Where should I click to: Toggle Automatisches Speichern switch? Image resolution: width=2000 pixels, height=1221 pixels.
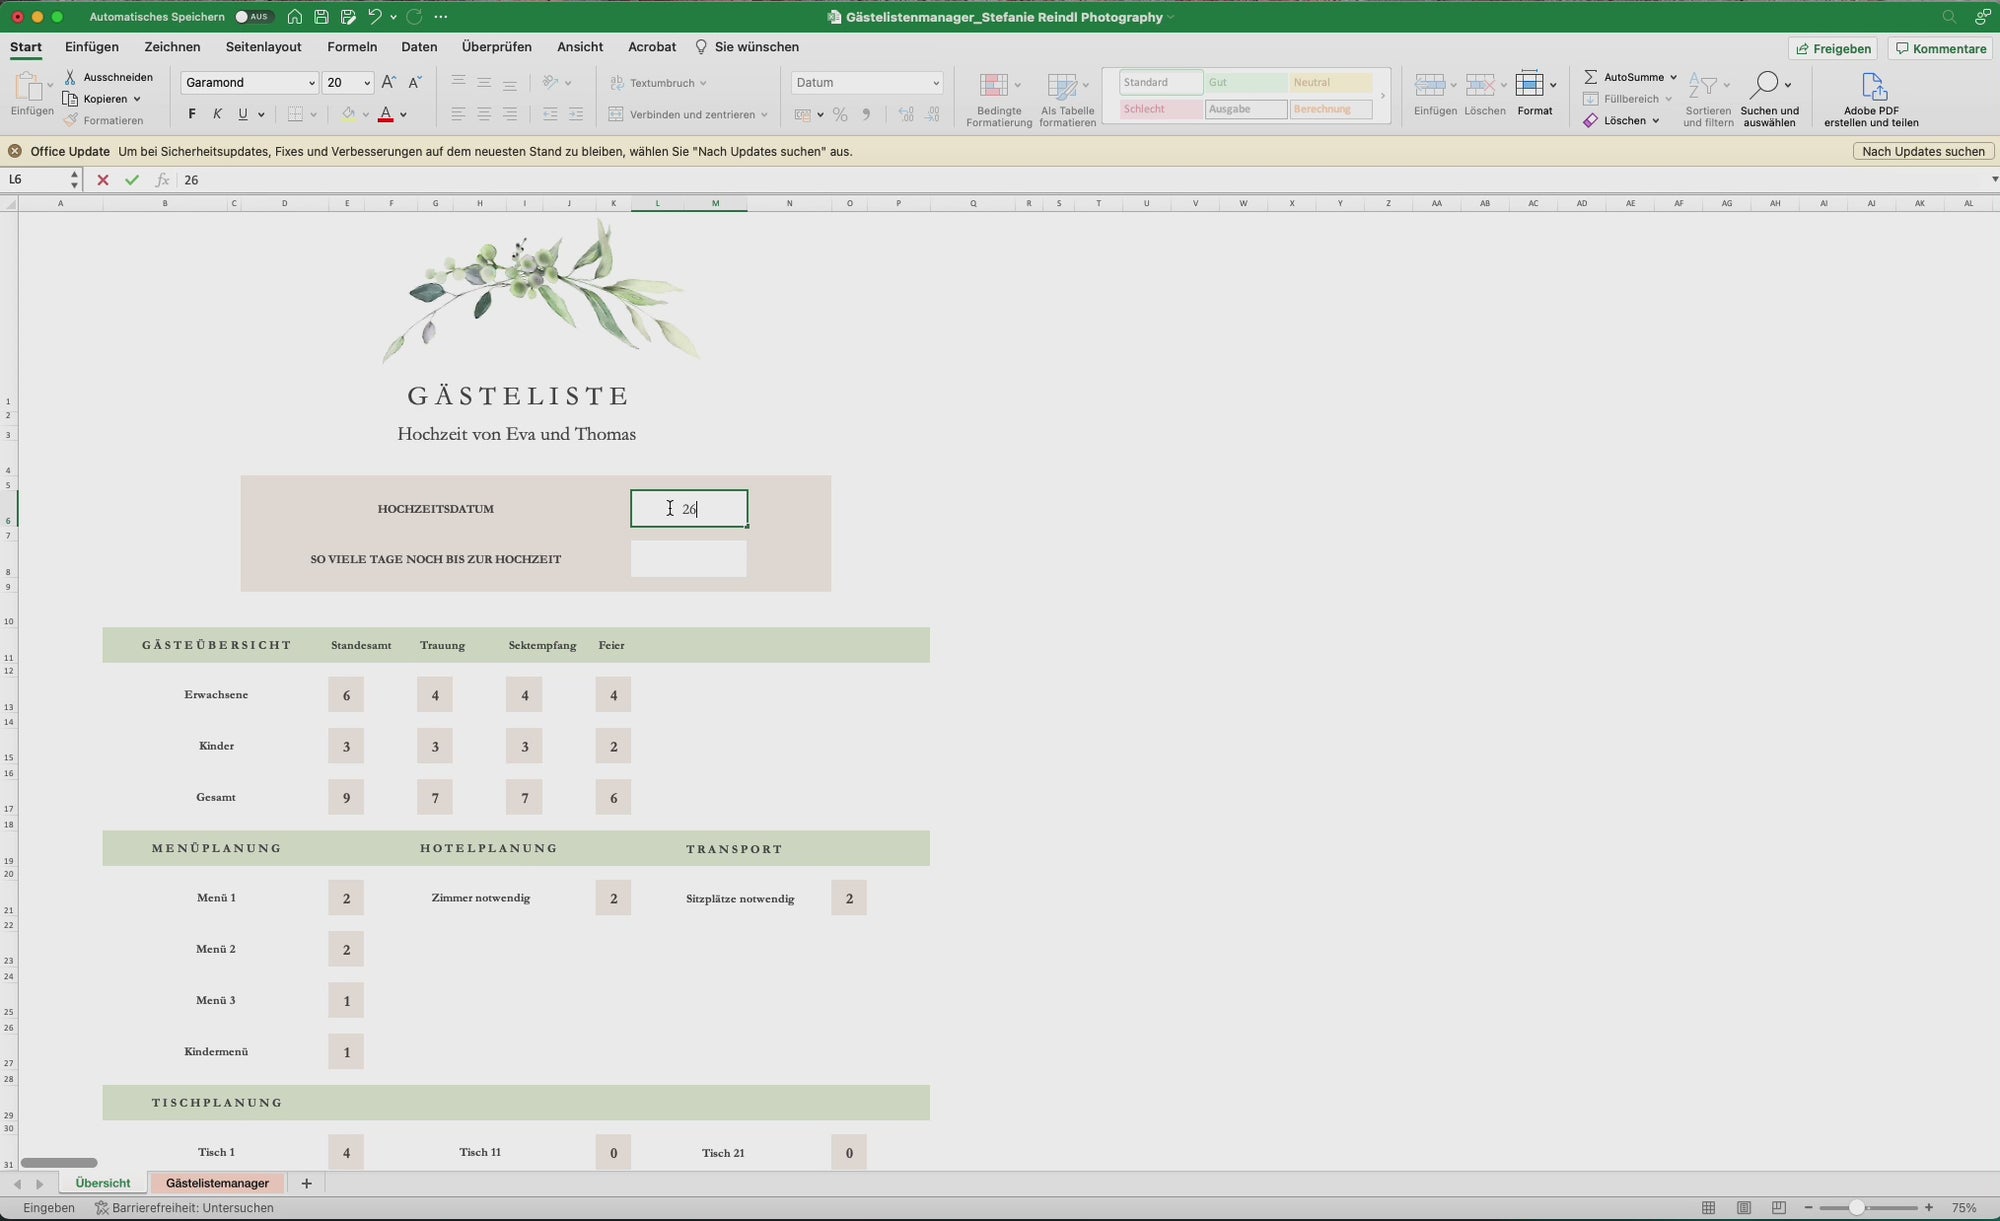[252, 17]
